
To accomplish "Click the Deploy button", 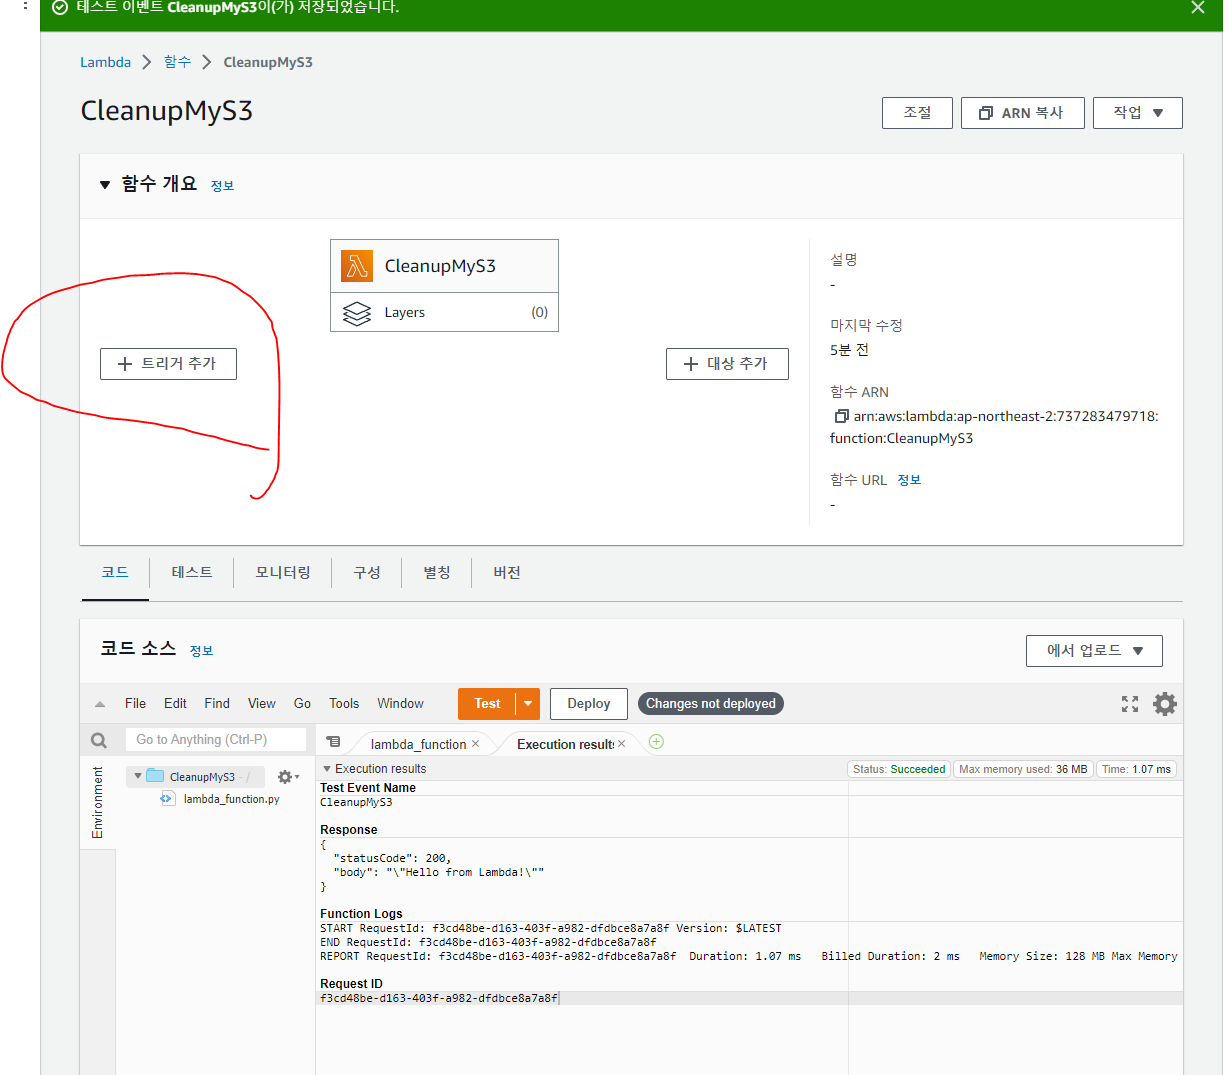I will click(589, 704).
